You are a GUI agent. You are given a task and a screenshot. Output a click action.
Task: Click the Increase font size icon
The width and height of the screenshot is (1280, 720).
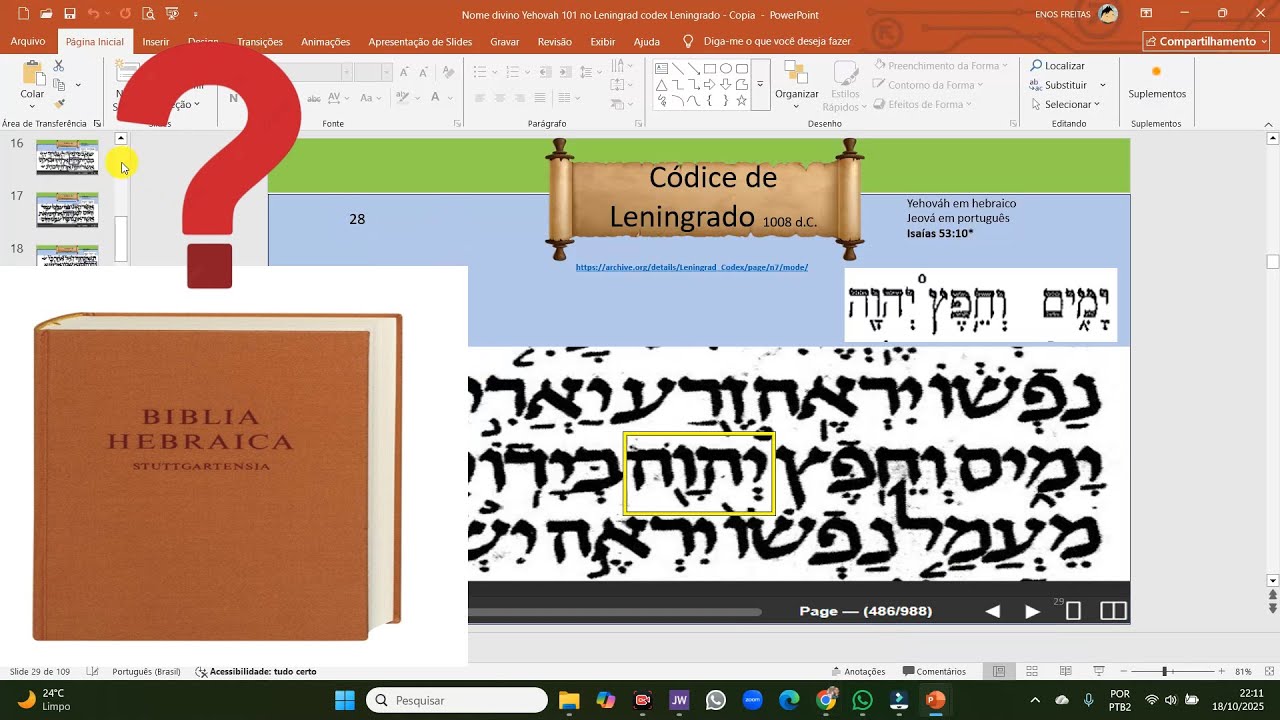404,72
